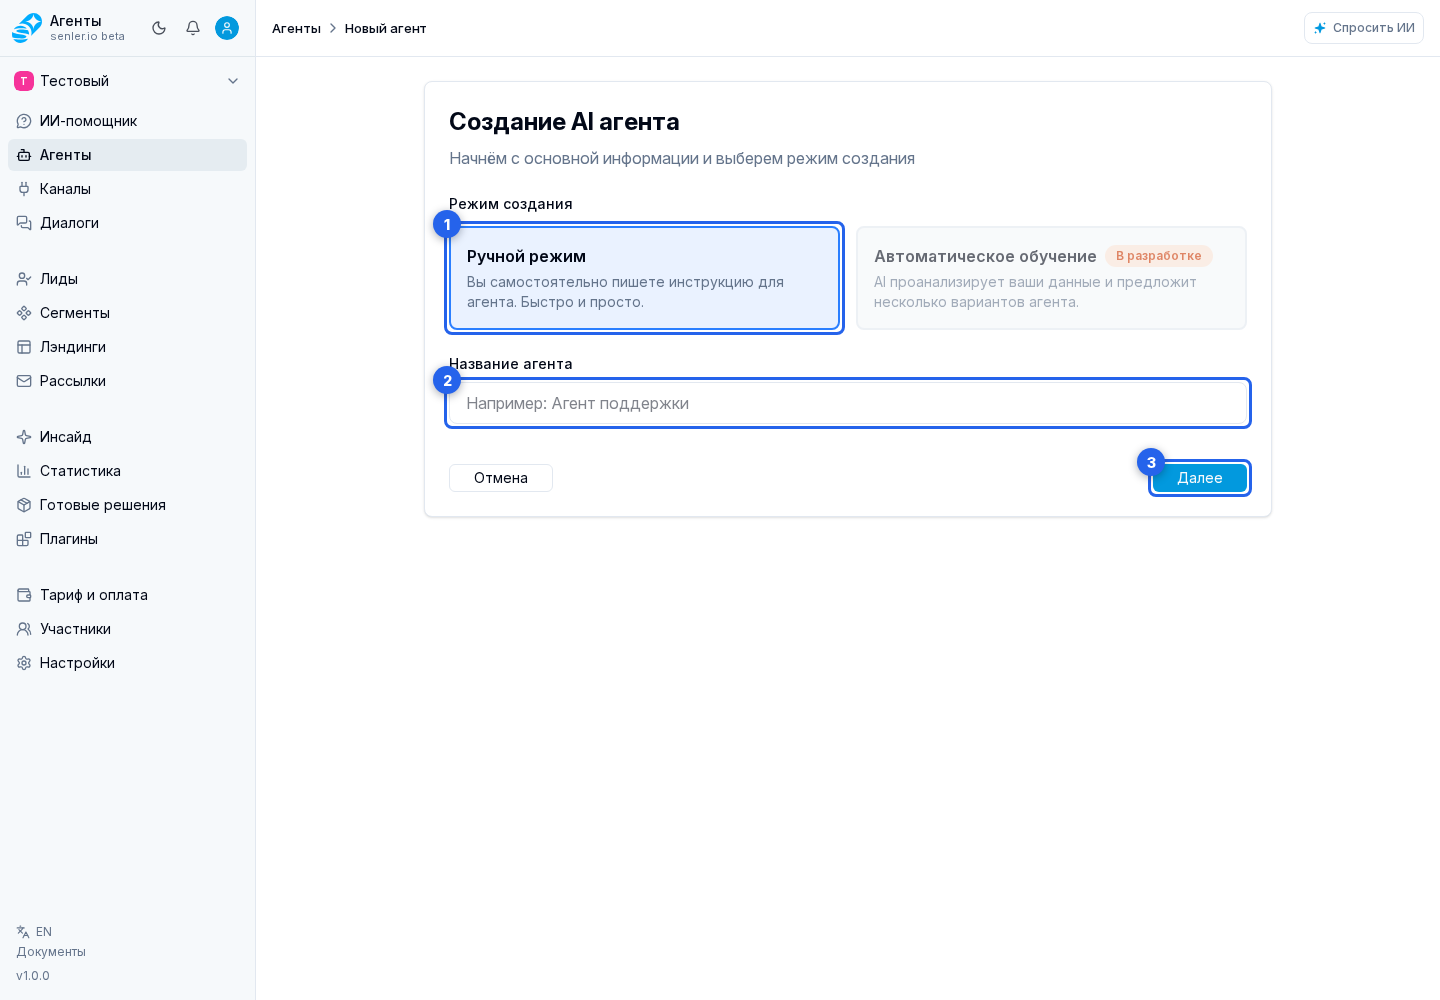Switch language to EN
This screenshot has height=1000, width=1440.
(x=35, y=932)
